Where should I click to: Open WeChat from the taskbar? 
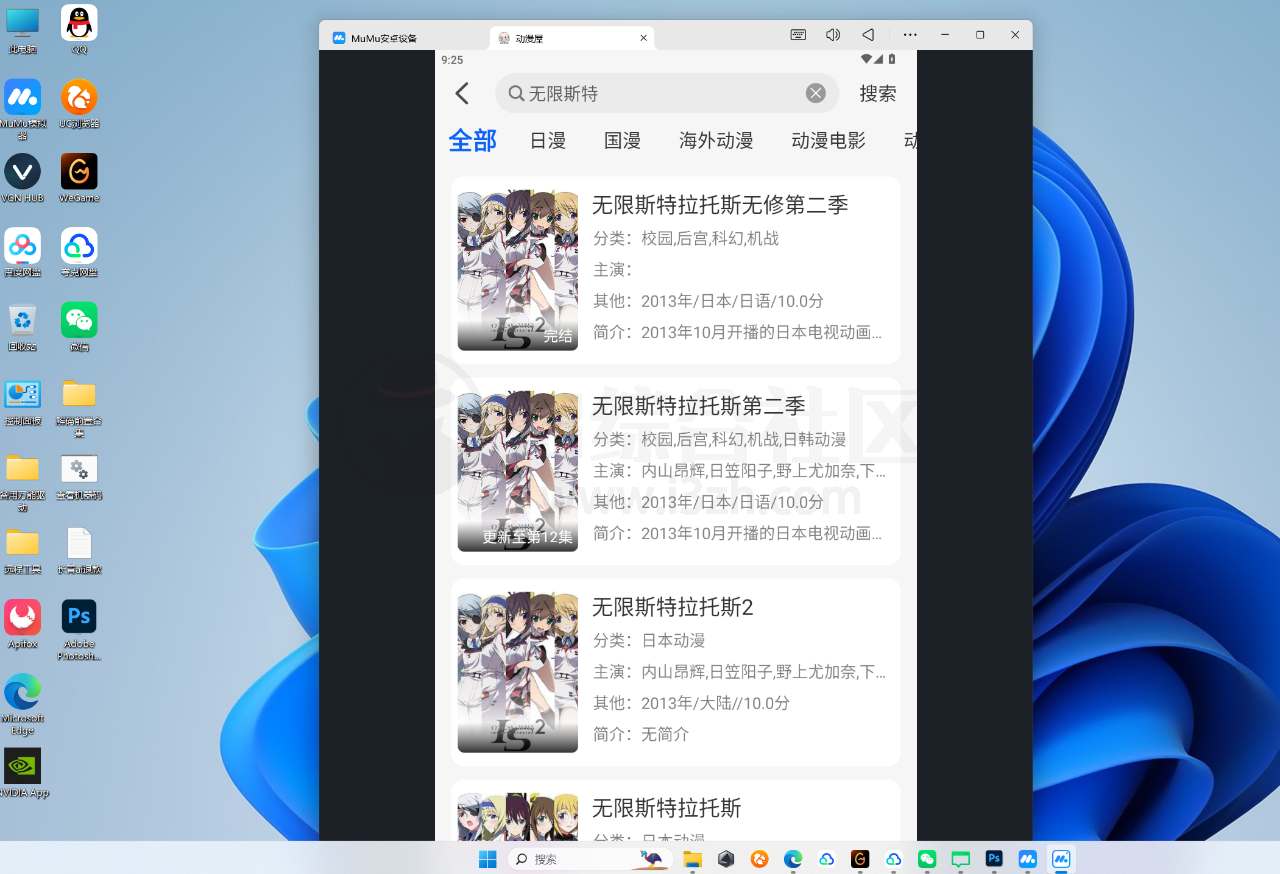[926, 858]
